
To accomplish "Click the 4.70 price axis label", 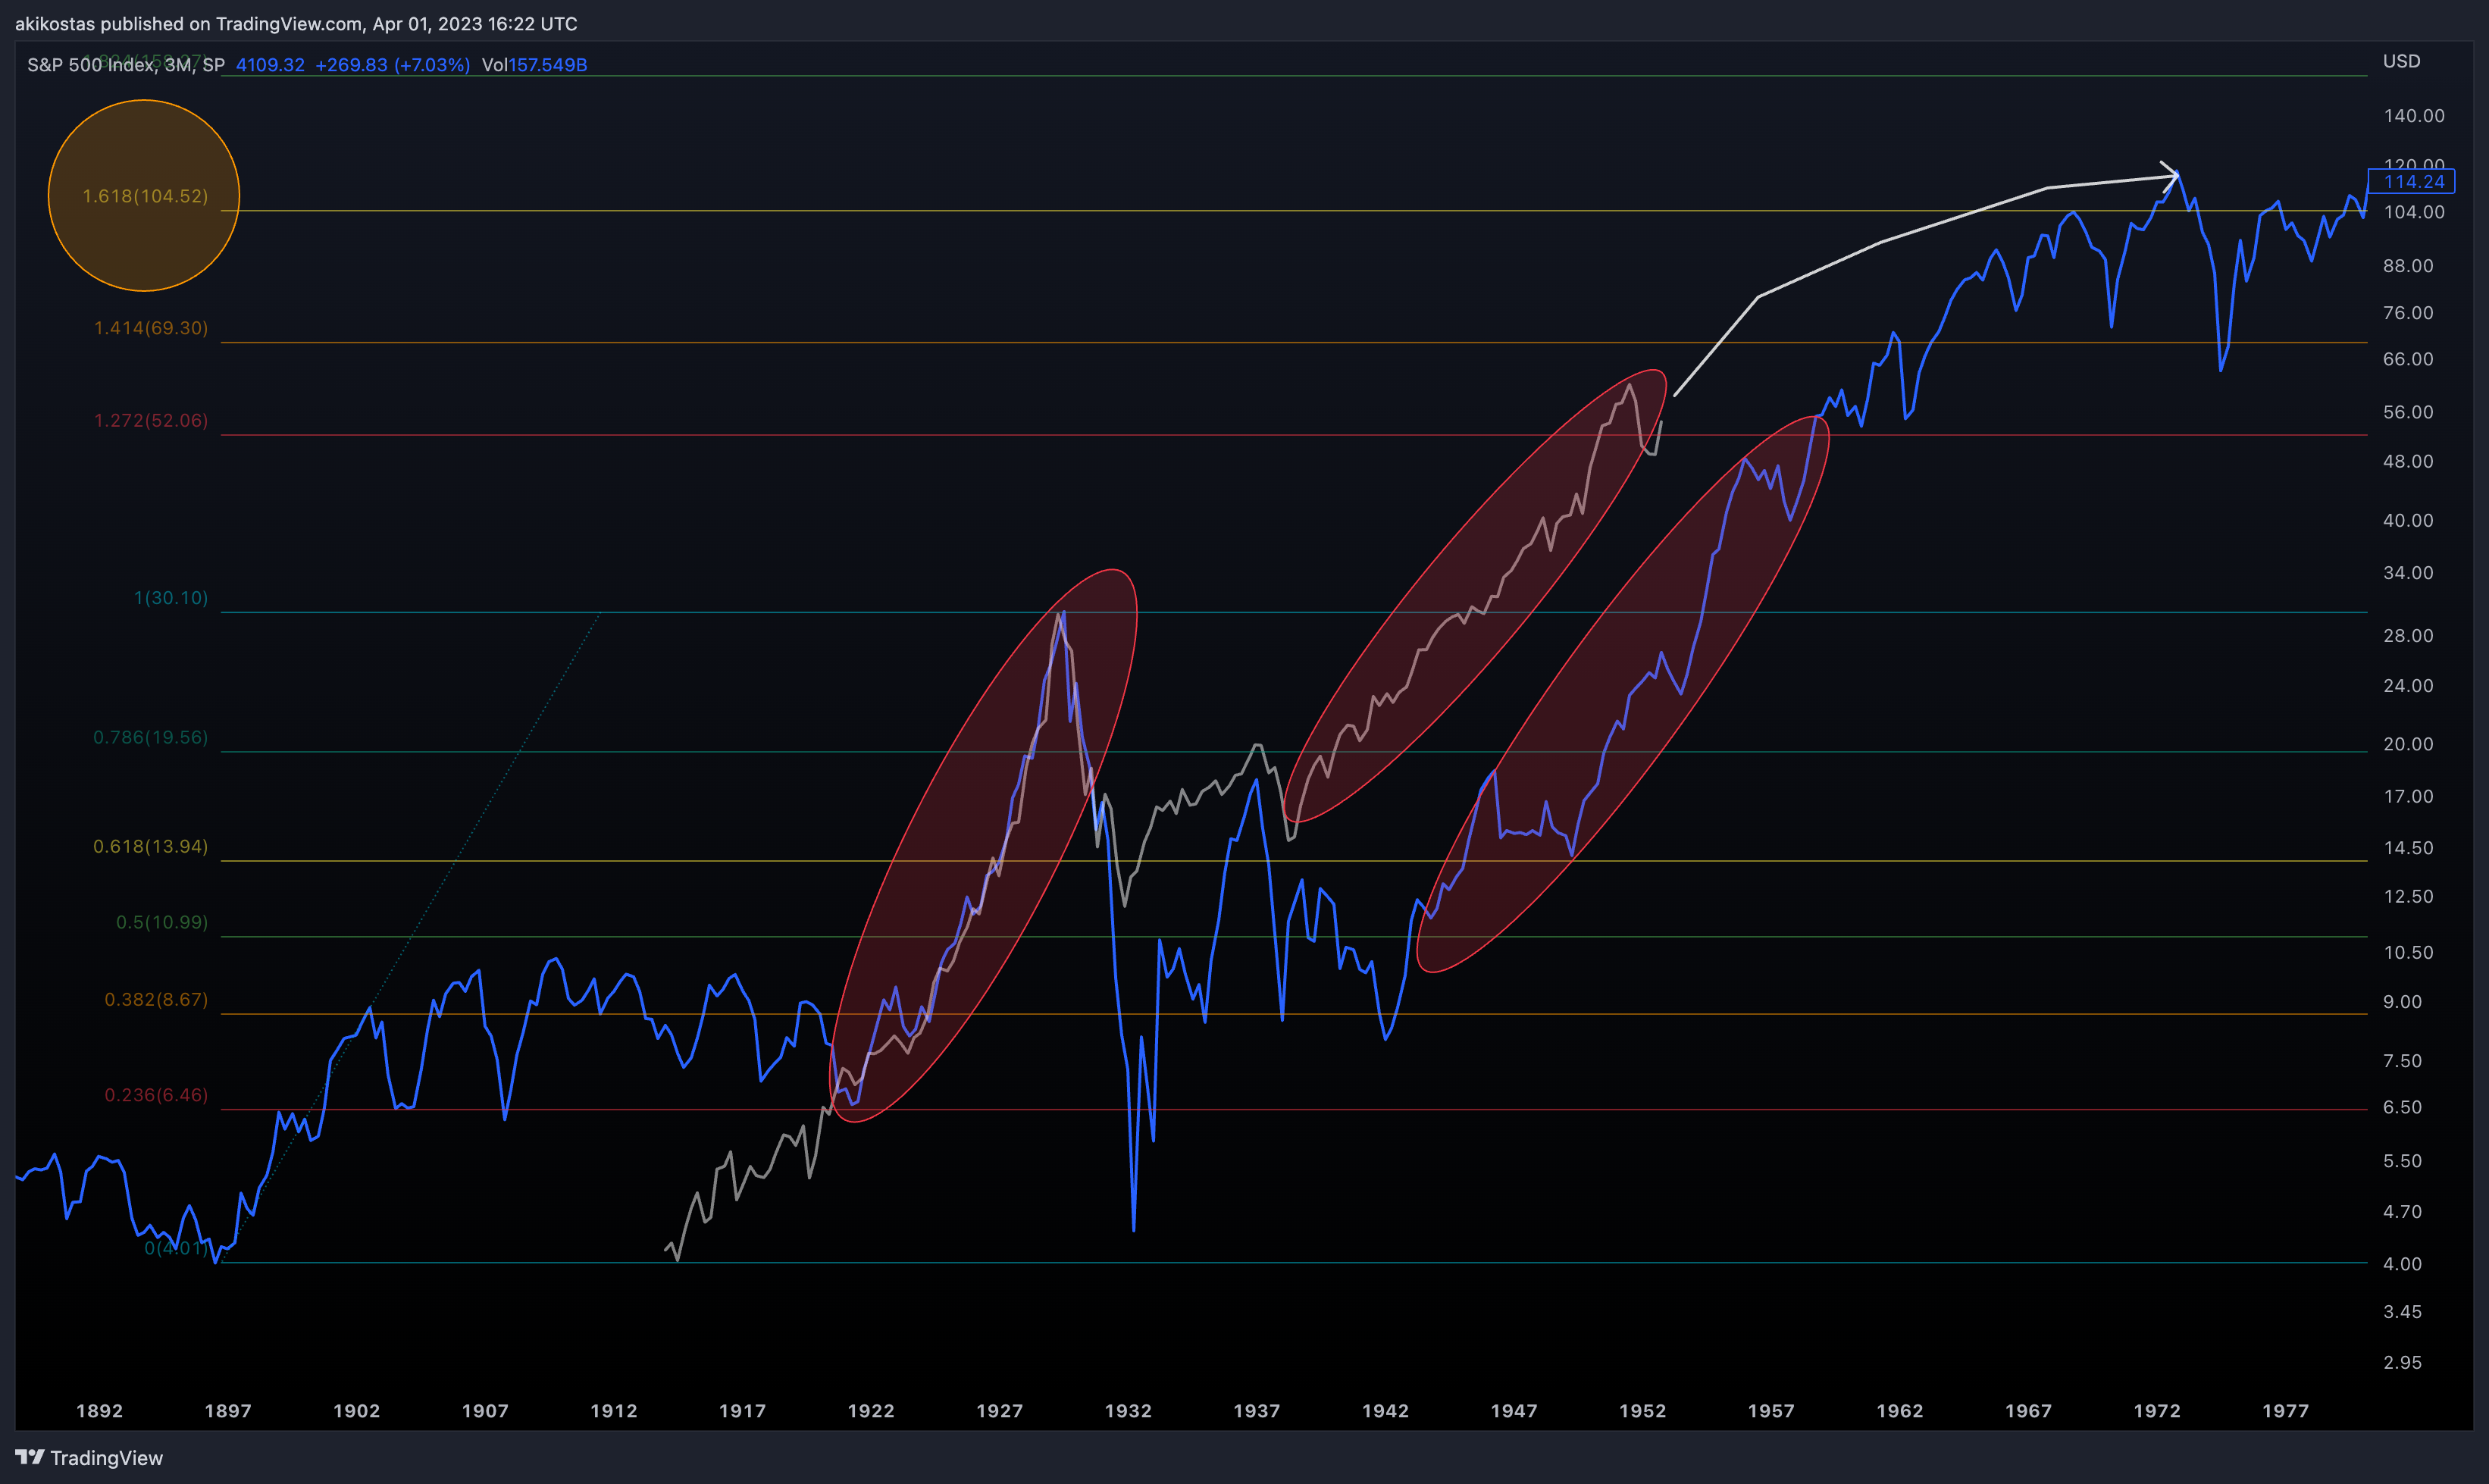I will pos(2402,1212).
